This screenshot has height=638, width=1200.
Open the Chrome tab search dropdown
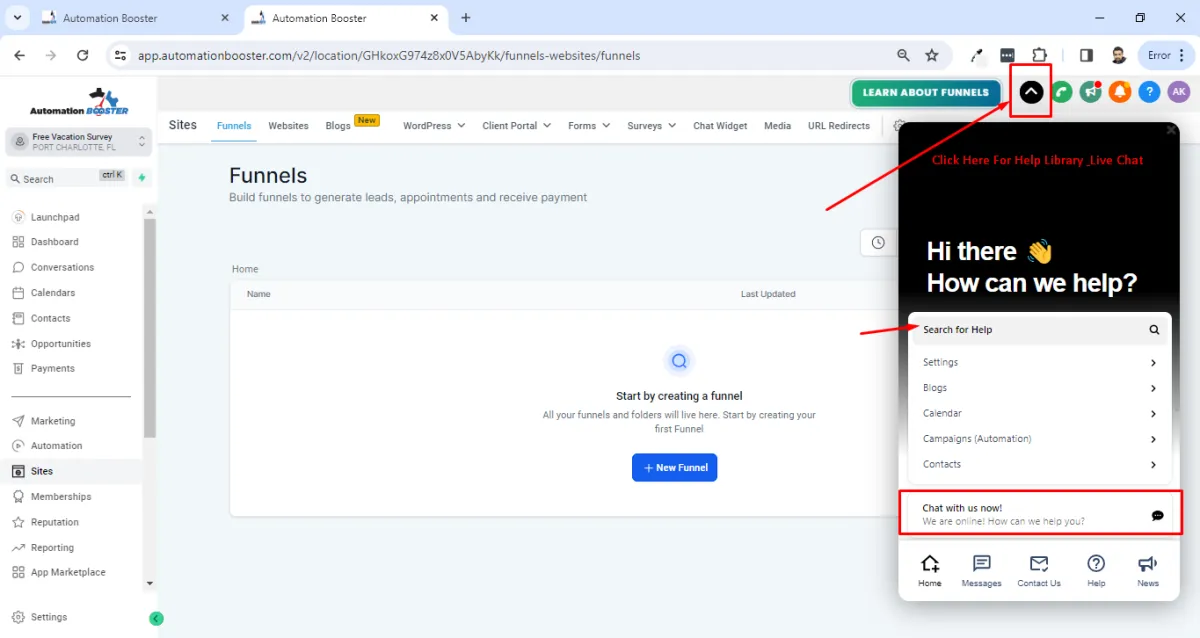(x=17, y=18)
